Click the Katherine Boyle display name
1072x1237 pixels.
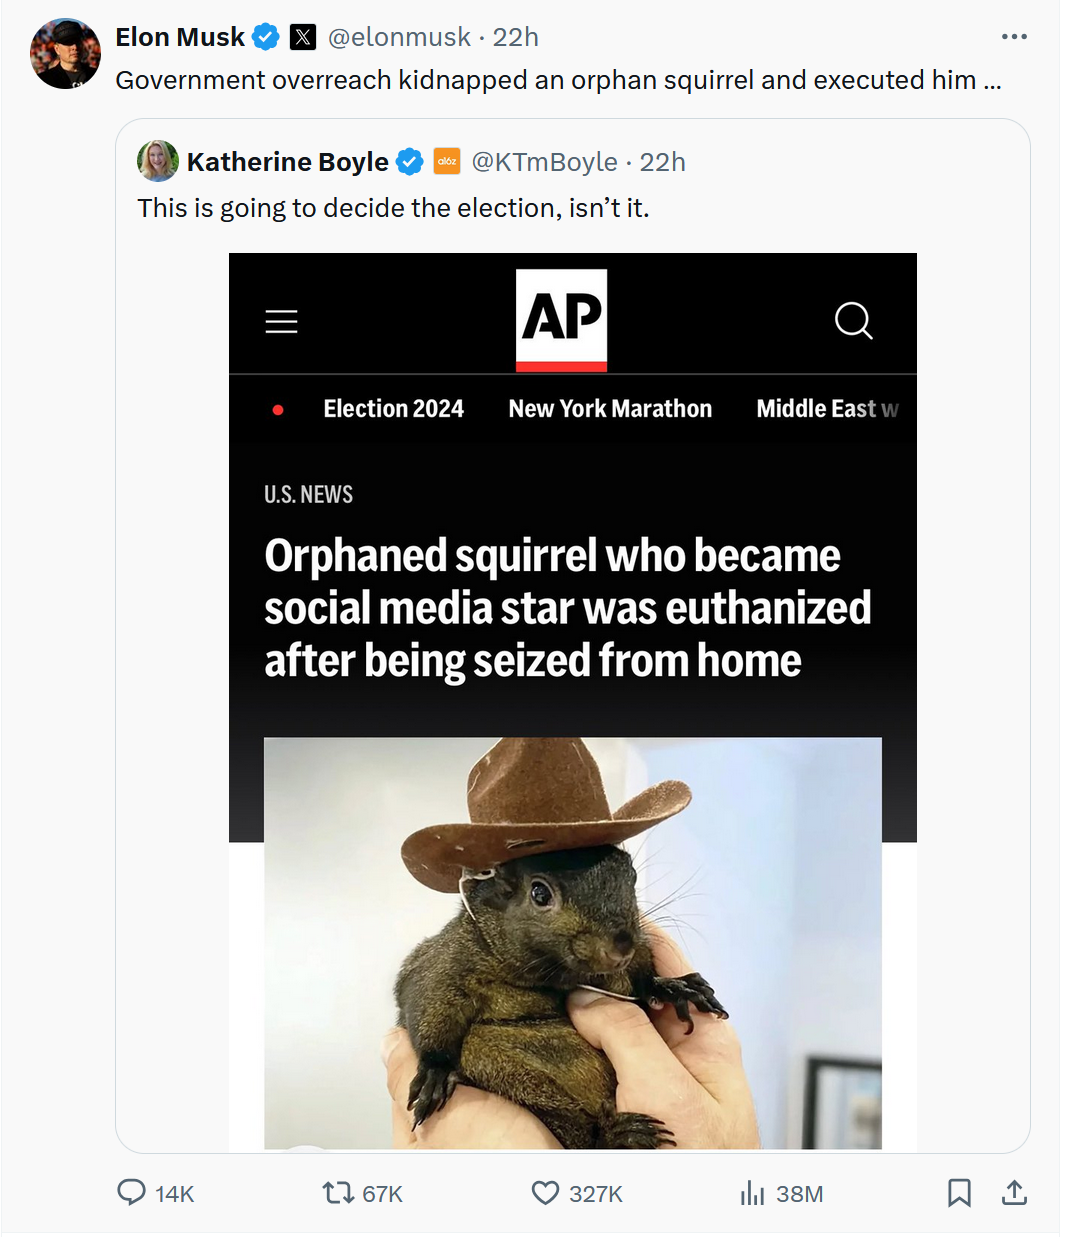[x=288, y=161]
